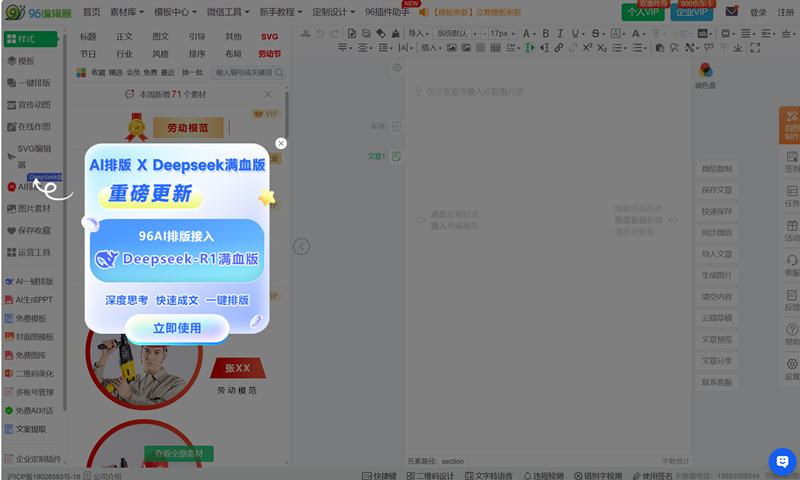Viewport: 800px width, 480px height.
Task: Click the insert table grid icon
Action: click(x=495, y=48)
